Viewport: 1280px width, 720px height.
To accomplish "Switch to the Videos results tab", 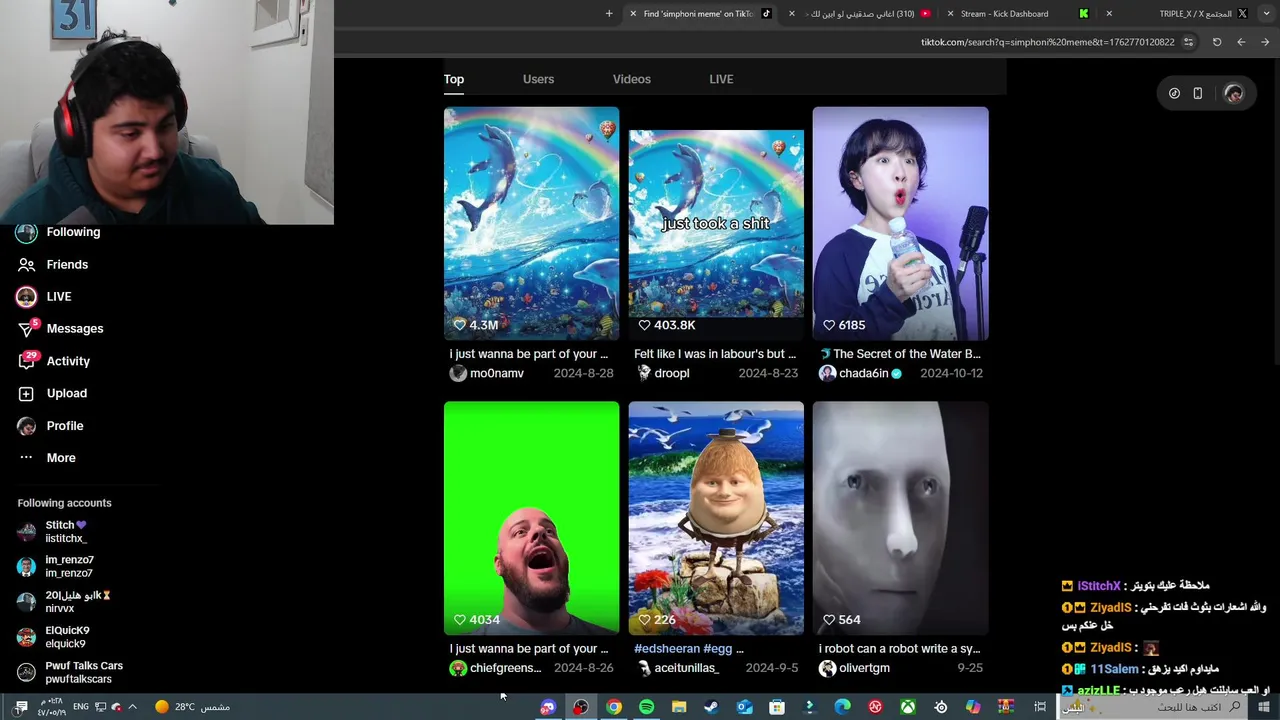I will coord(632,79).
